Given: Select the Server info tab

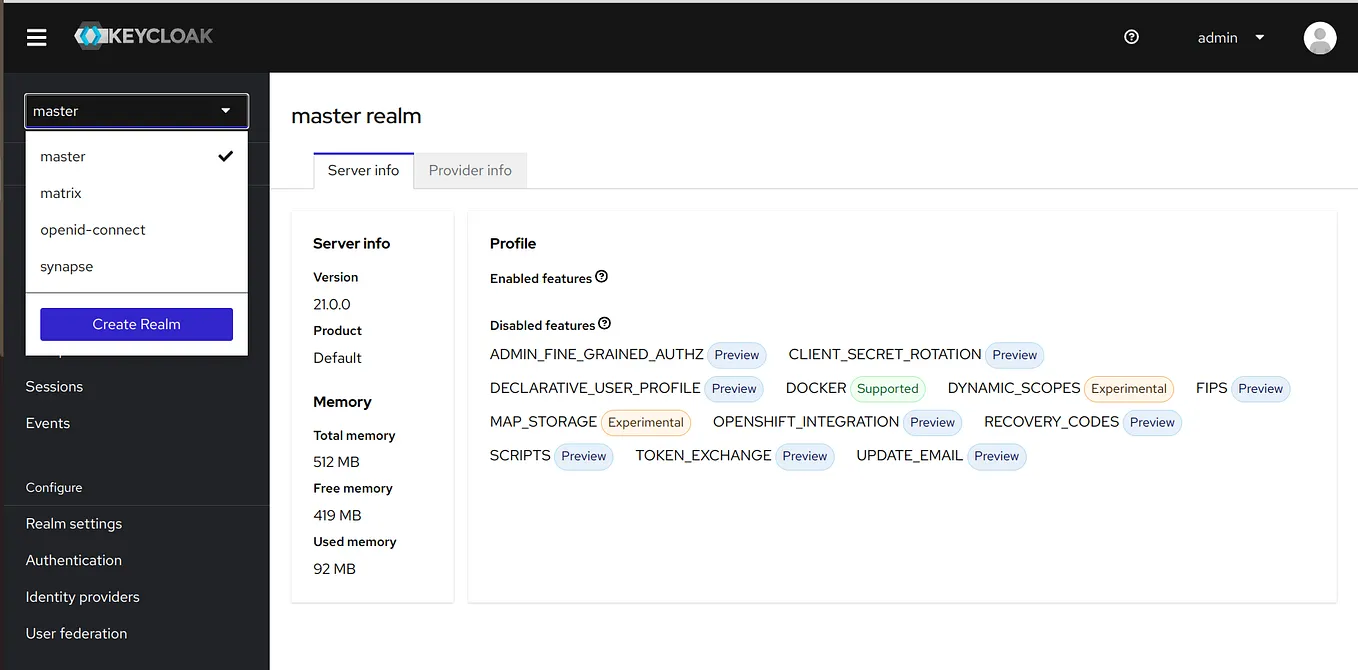Looking at the screenshot, I should (363, 170).
